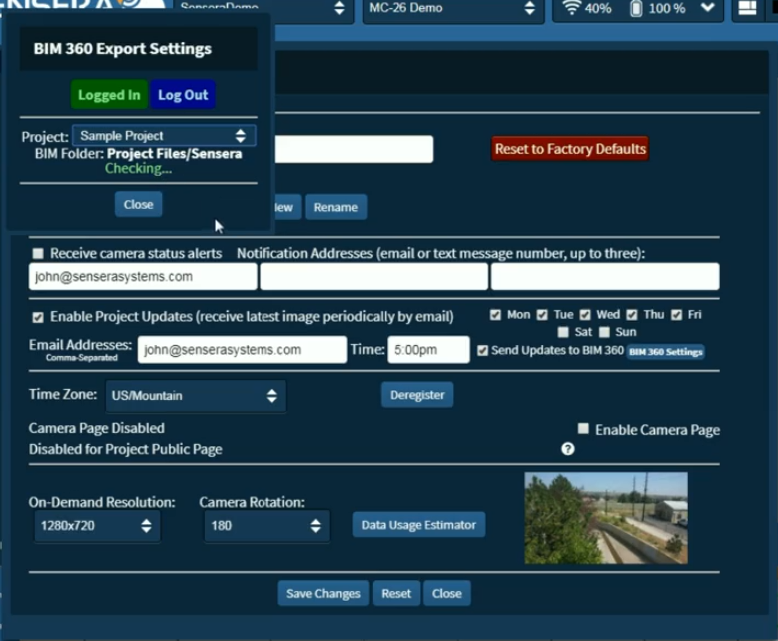Open the Data Usage Estimator
This screenshot has height=641, width=778.
419,525
